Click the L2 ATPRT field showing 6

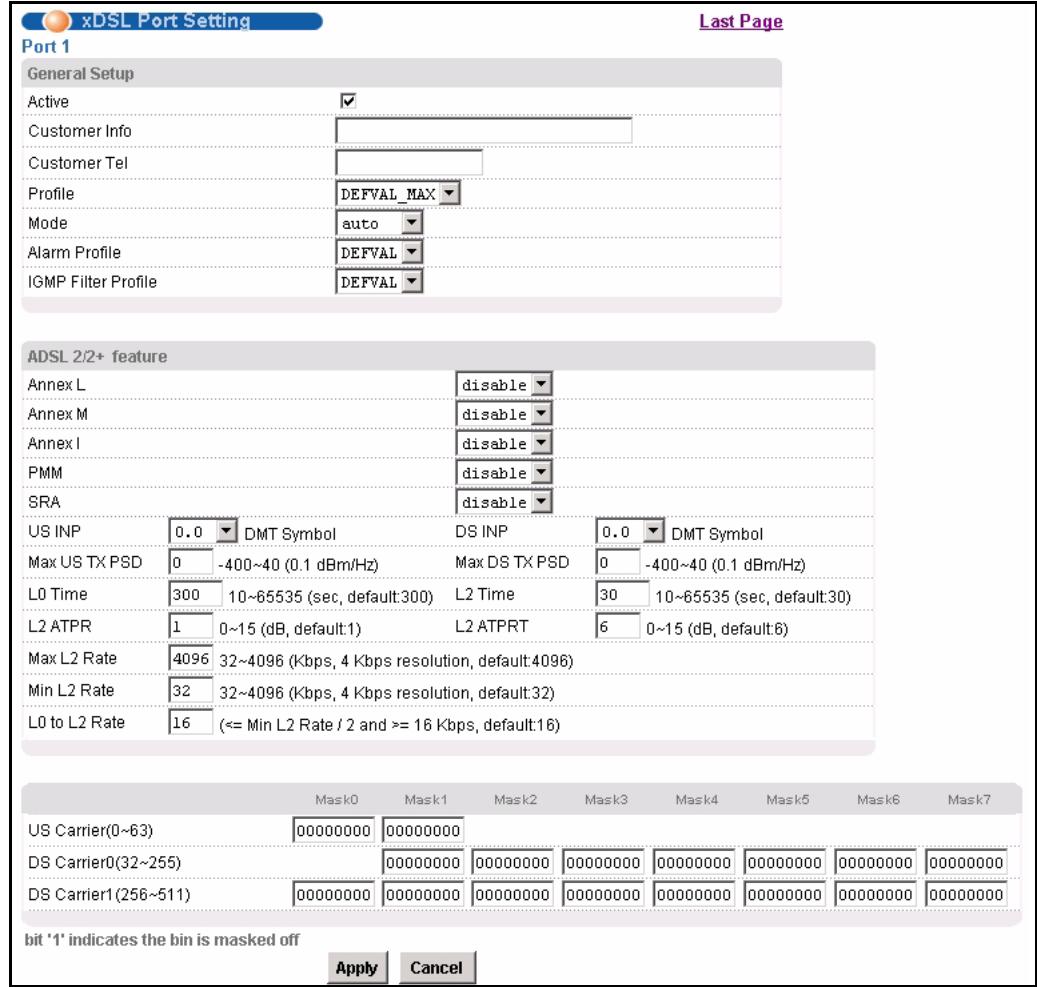[x=618, y=626]
